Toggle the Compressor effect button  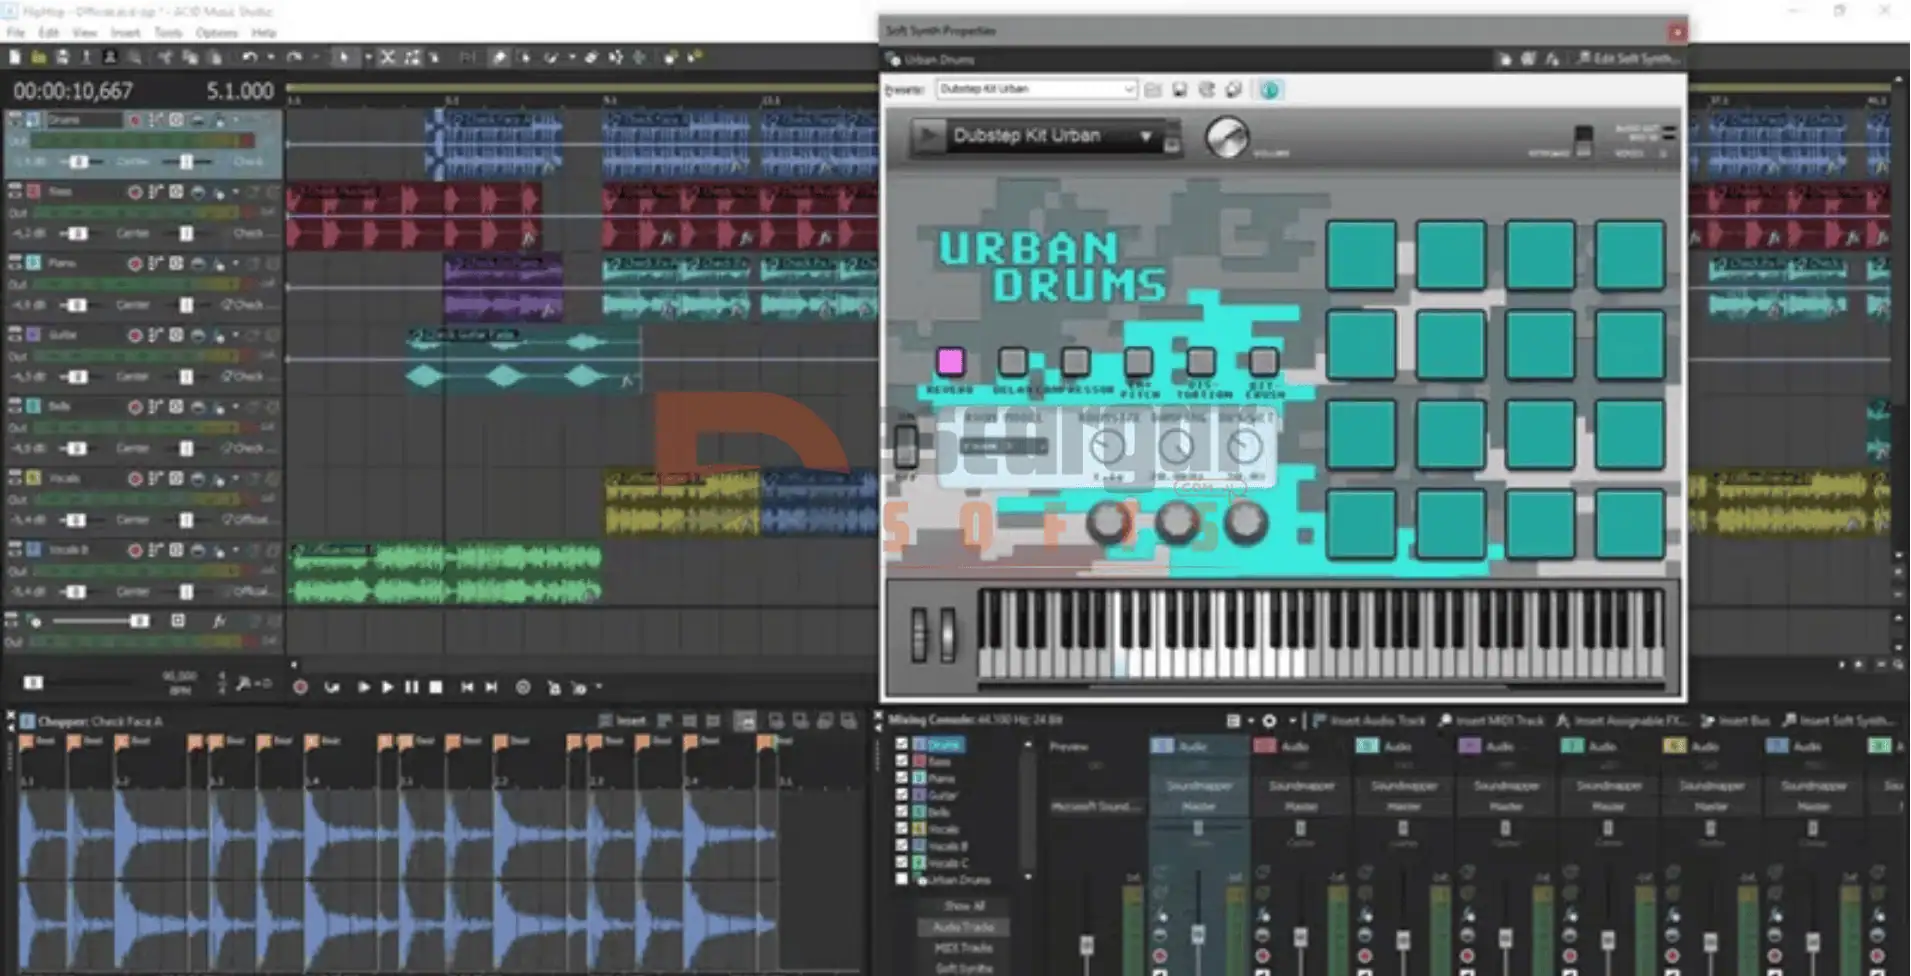[1075, 361]
